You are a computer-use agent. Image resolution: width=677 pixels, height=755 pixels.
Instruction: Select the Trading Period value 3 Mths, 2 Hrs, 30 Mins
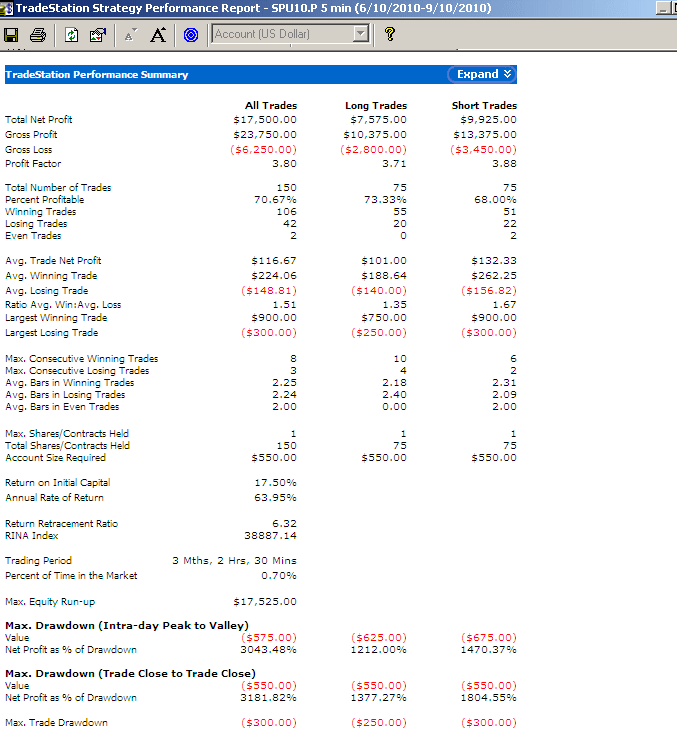click(x=234, y=560)
